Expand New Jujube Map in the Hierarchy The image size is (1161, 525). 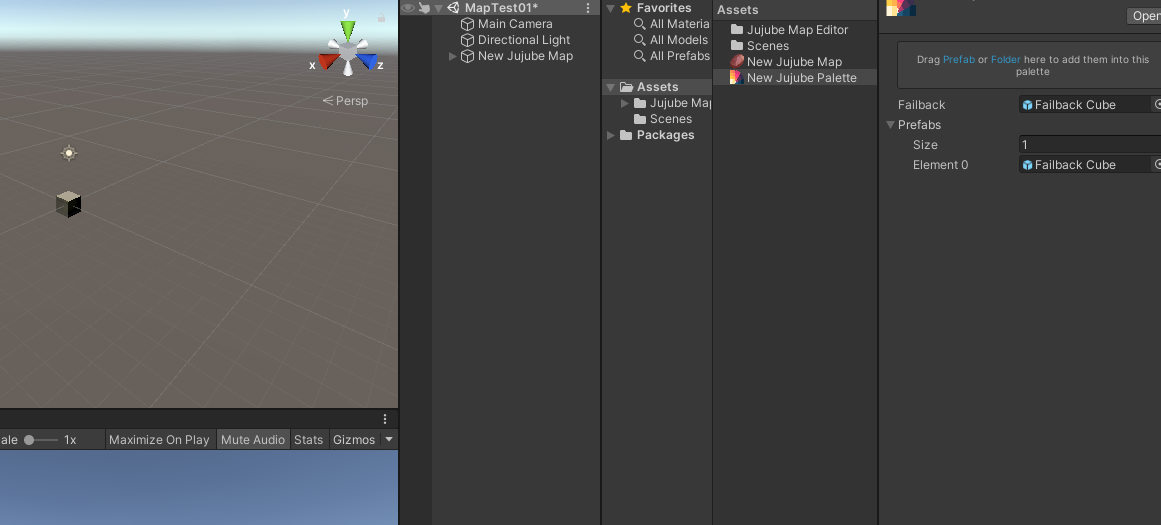coord(453,57)
